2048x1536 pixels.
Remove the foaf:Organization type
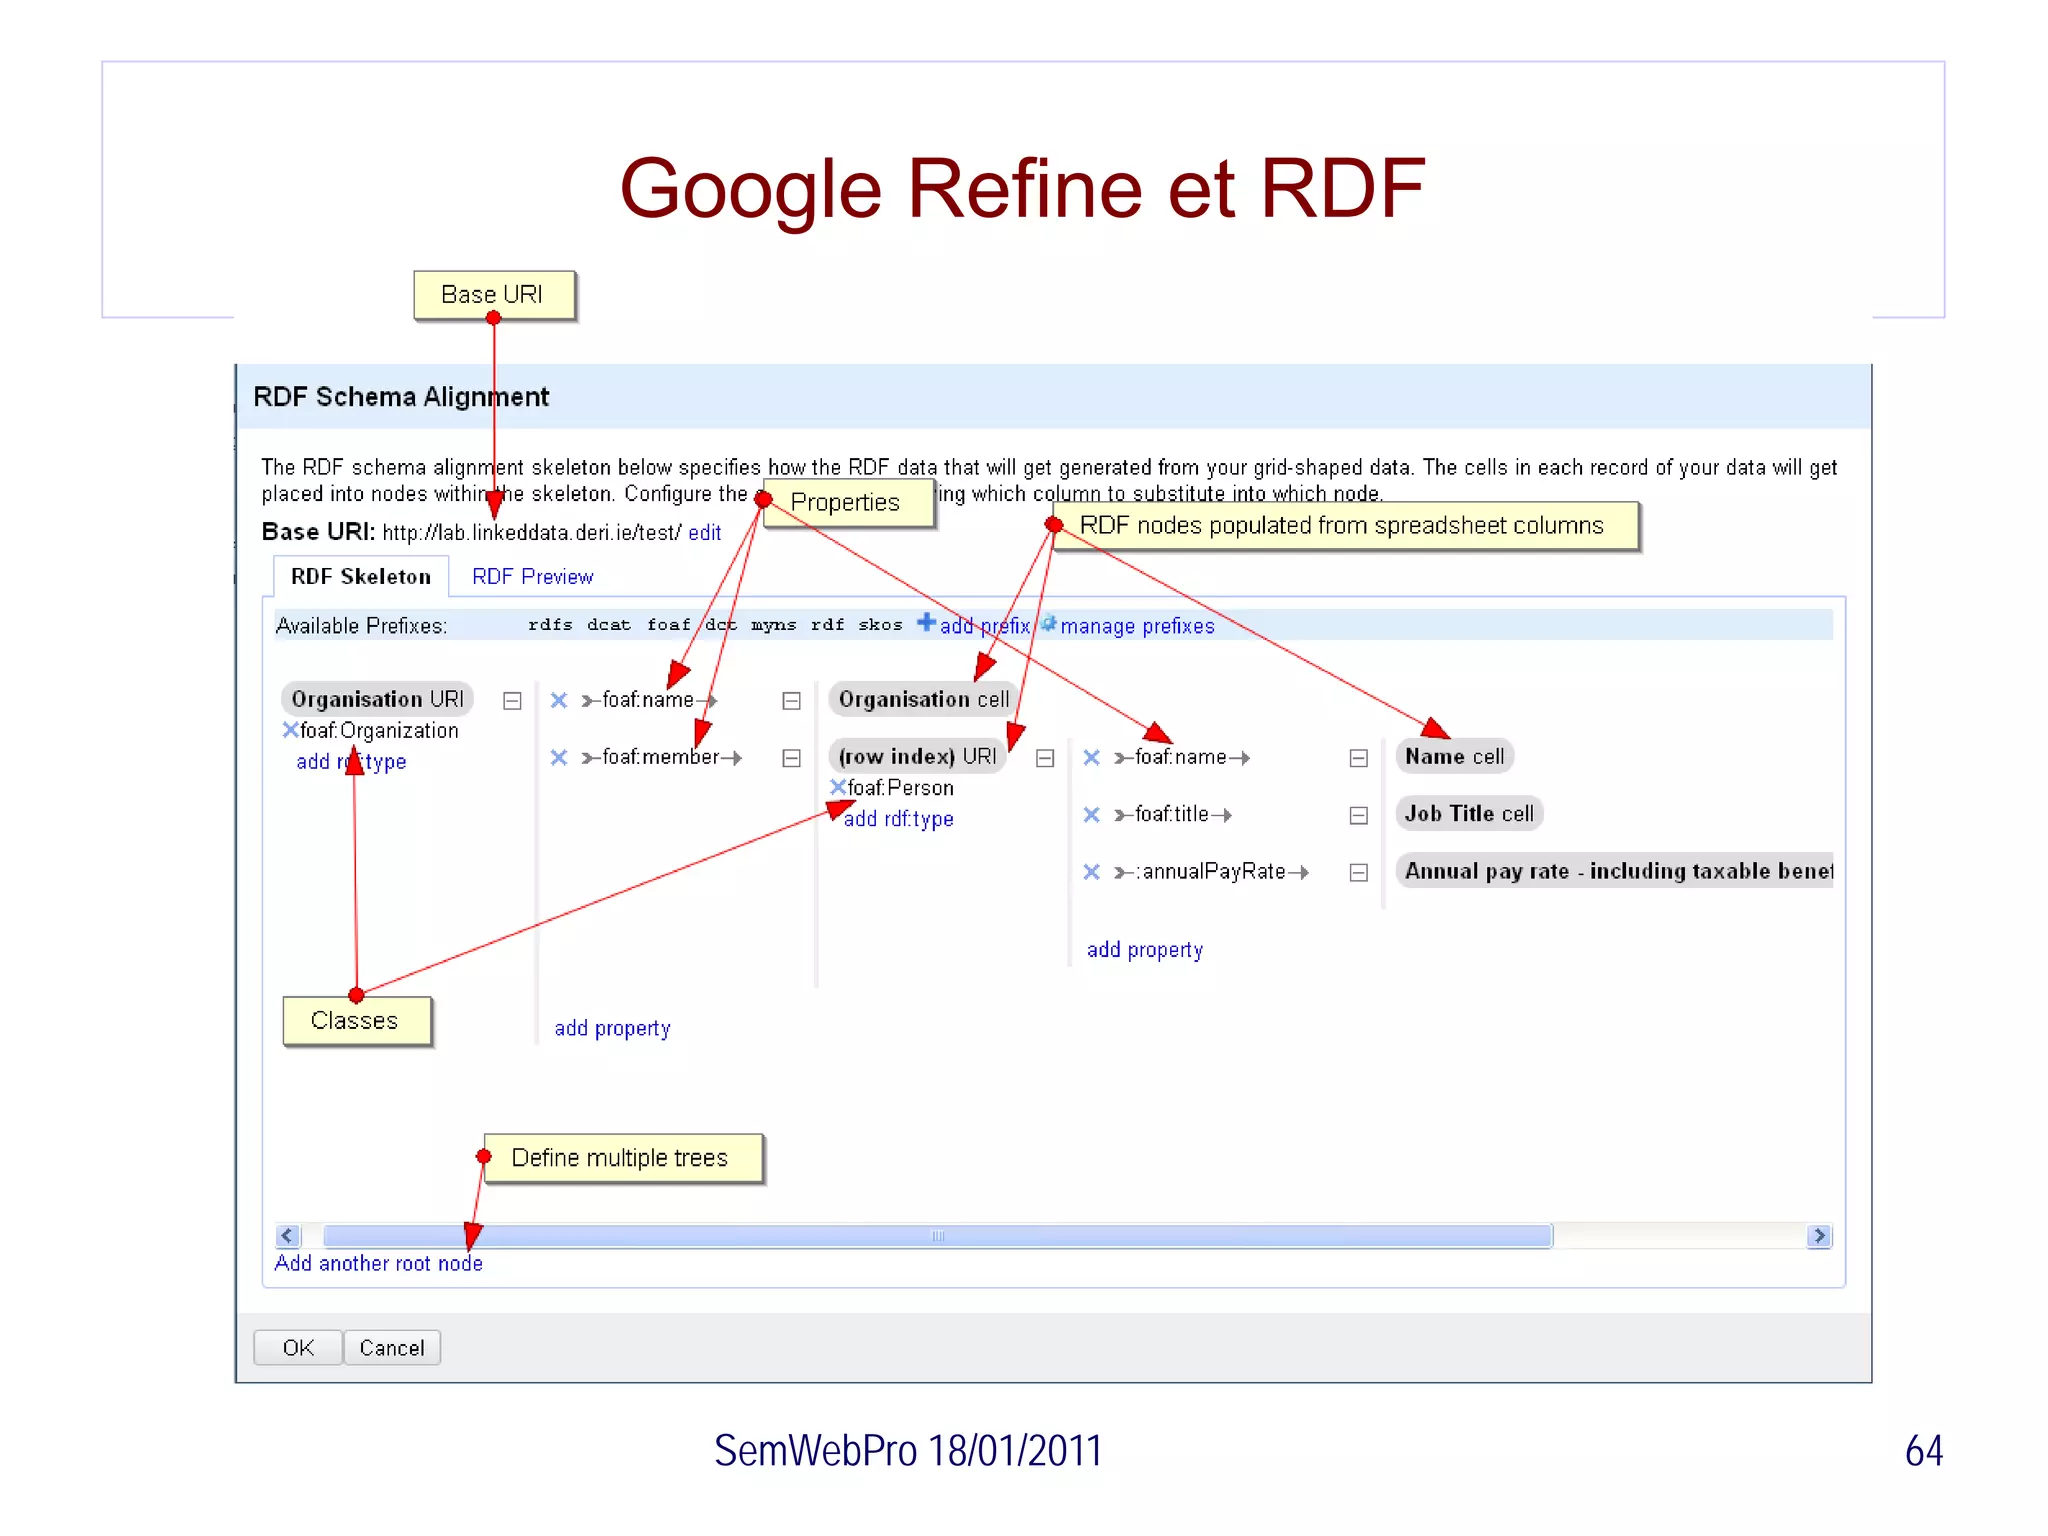(290, 730)
